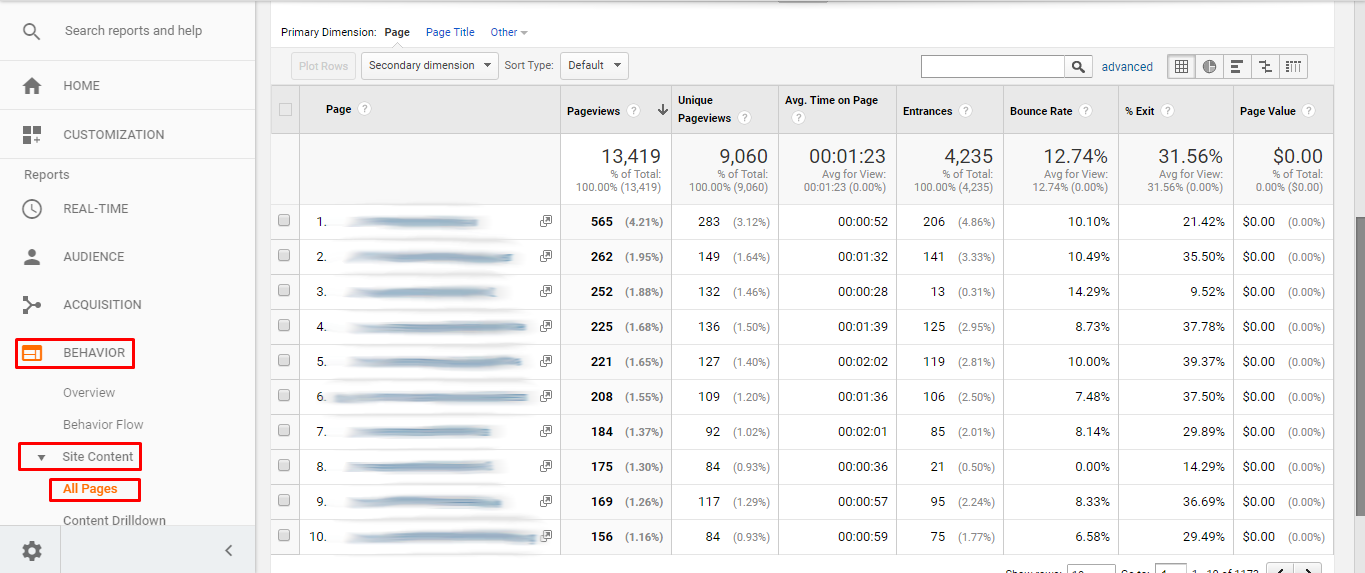Collapse the sidebar with chevron arrow
This screenshot has height=573, width=1365.
coord(228,550)
